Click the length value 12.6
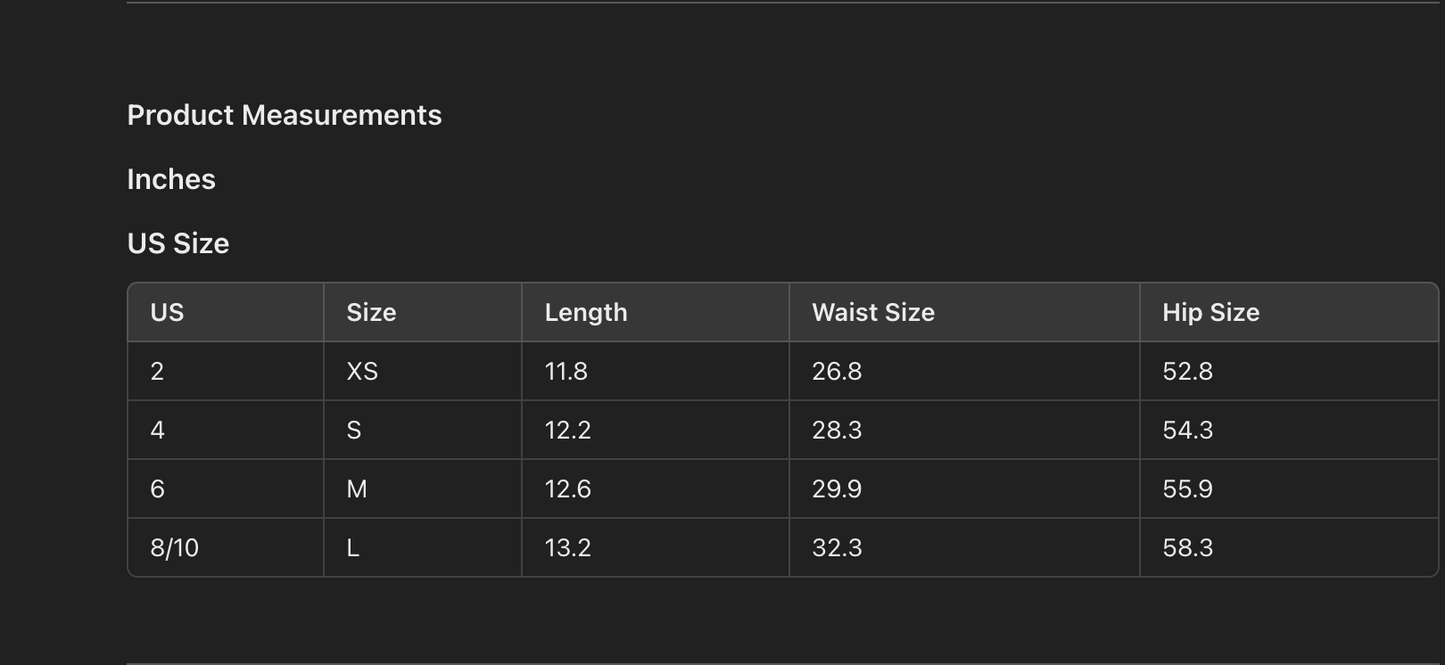 coord(568,489)
